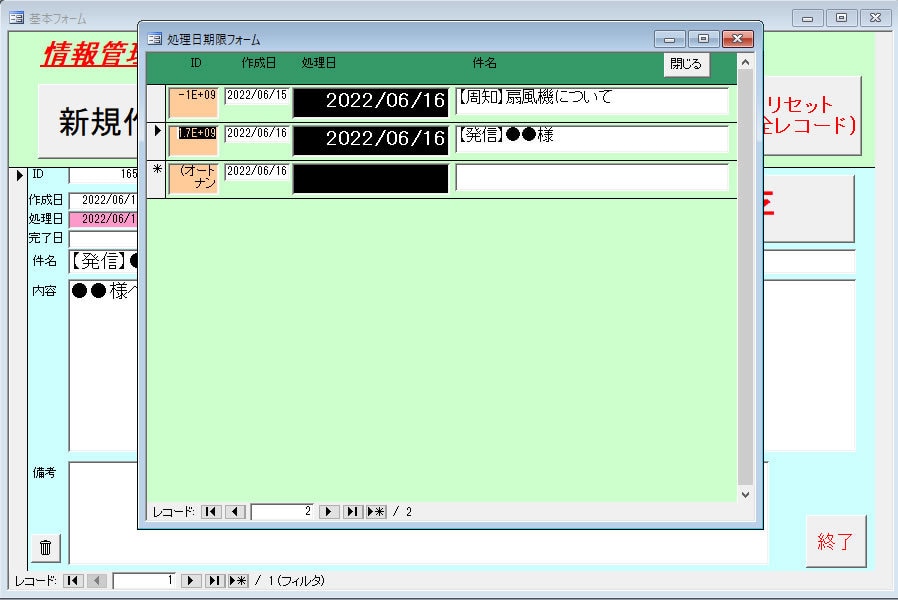Click the 終了 button in 基本フォーム

click(x=836, y=541)
